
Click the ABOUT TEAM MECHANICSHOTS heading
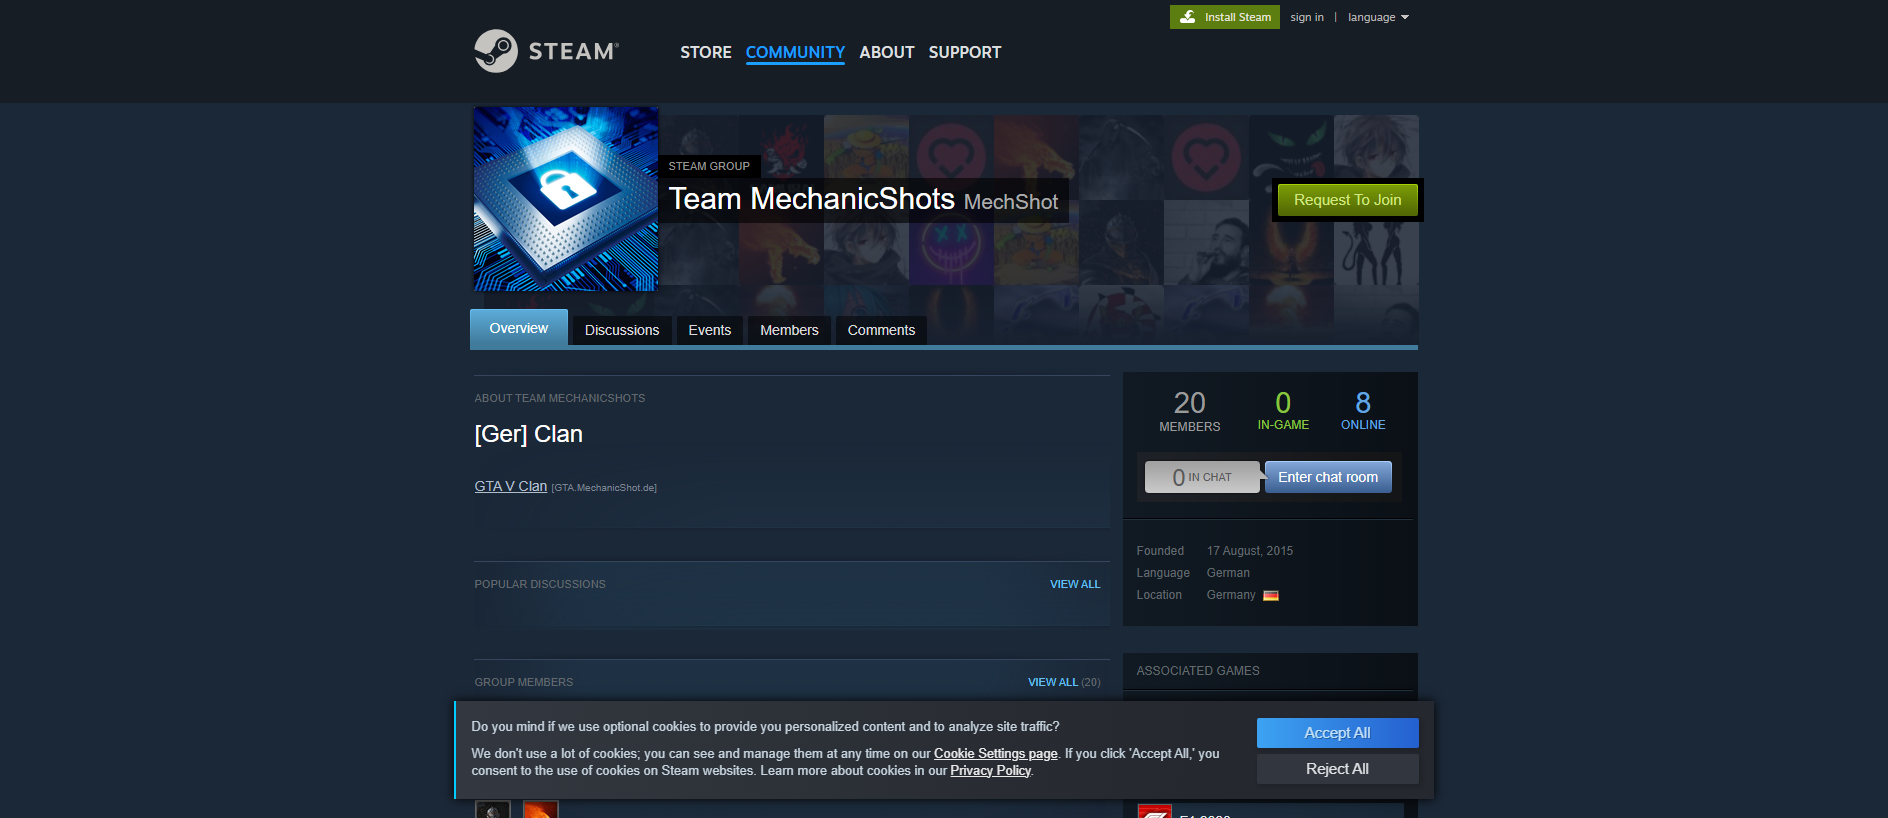560,398
